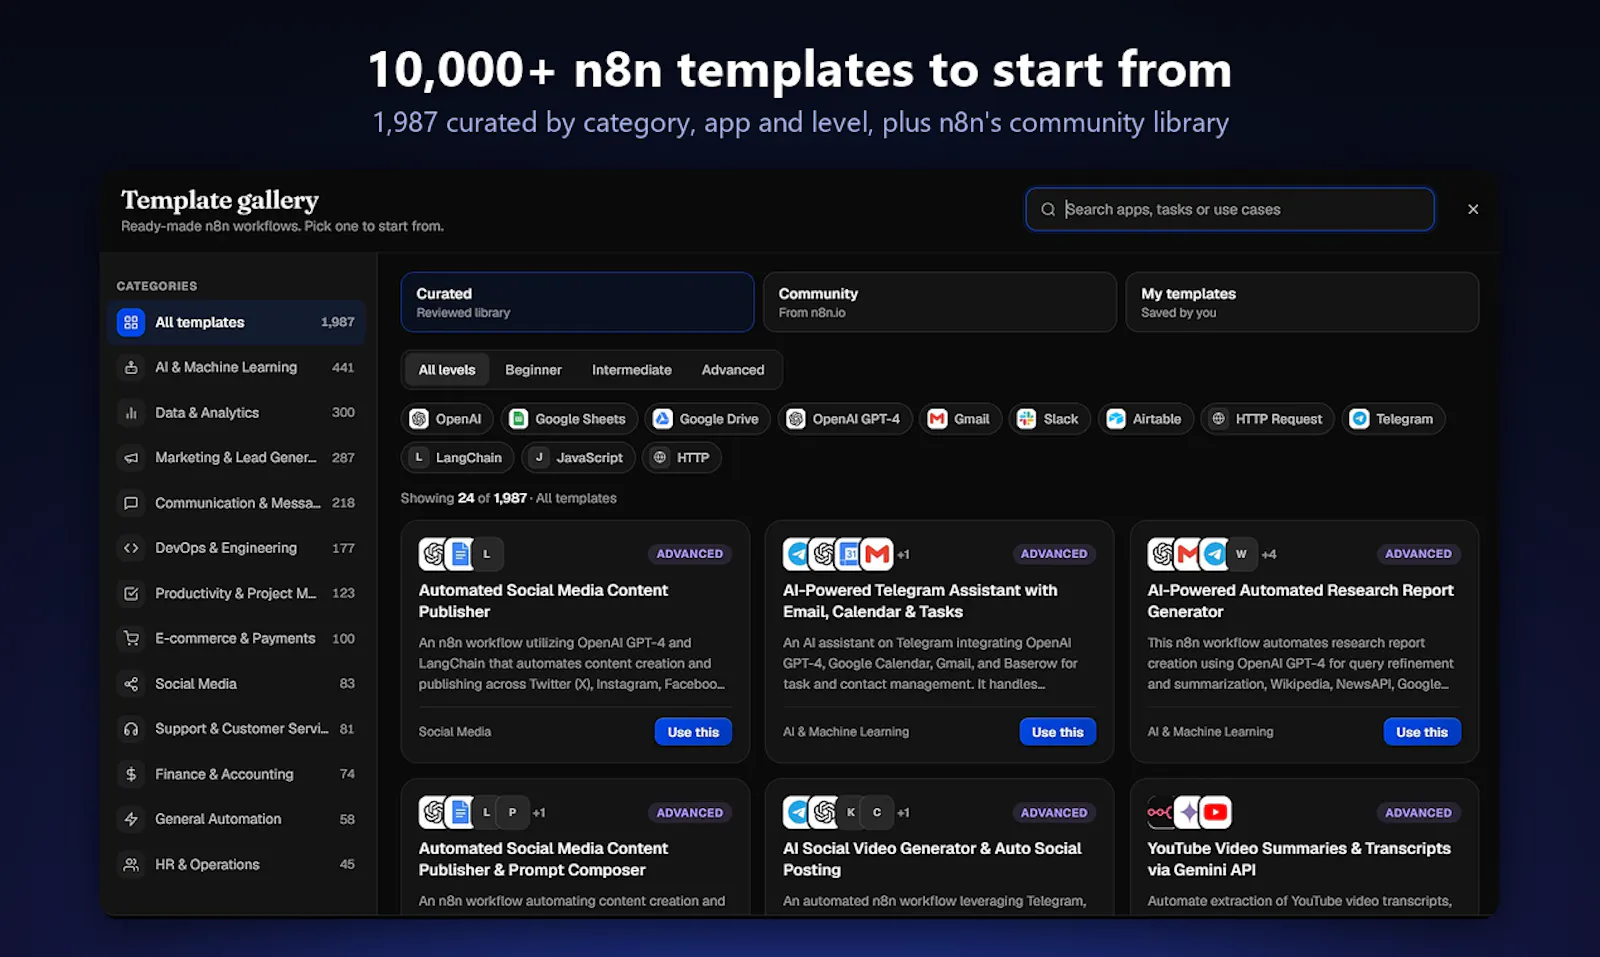Click the HR & Operations people icon

131,864
